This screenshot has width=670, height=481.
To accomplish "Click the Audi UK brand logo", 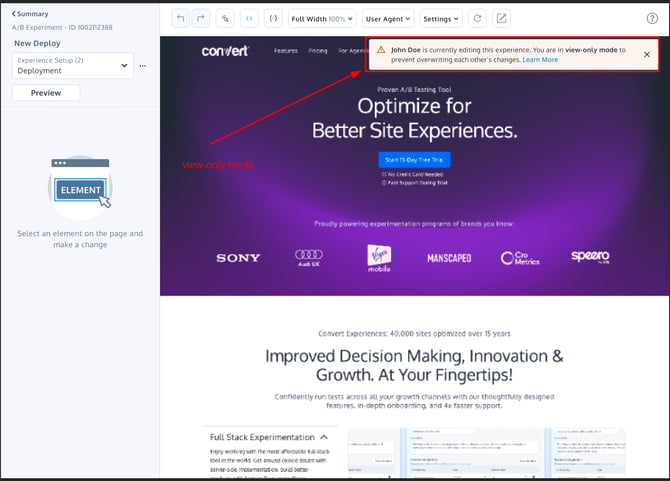I will point(309,258).
